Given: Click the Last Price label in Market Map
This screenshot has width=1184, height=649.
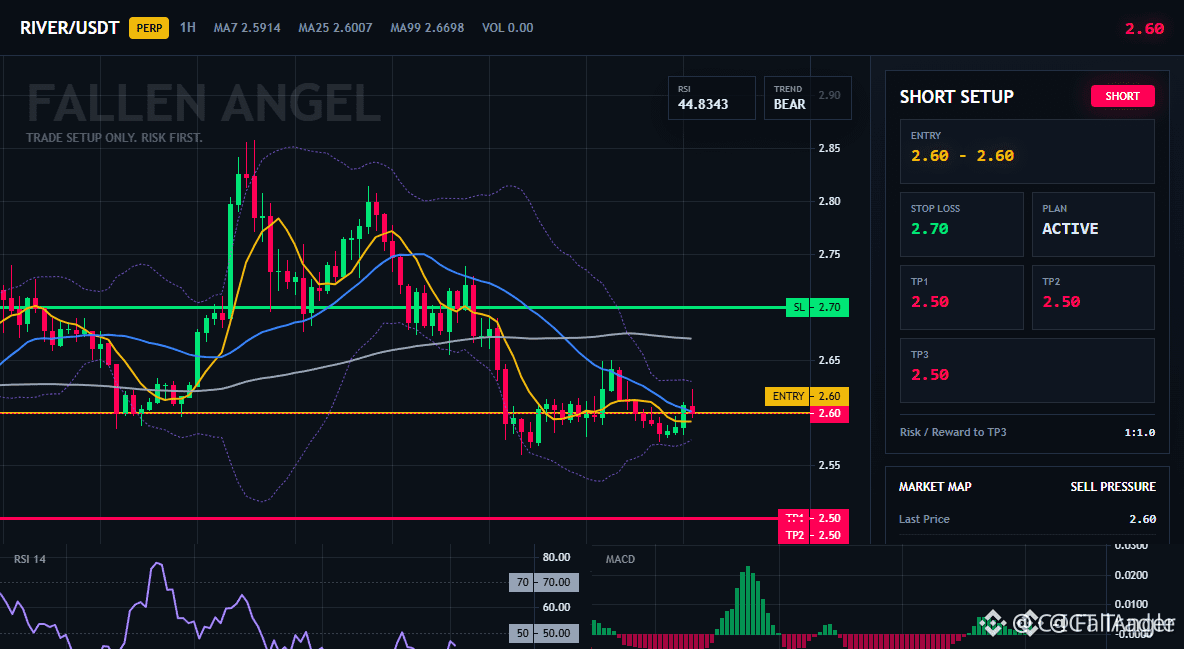Looking at the screenshot, I should (x=924, y=519).
